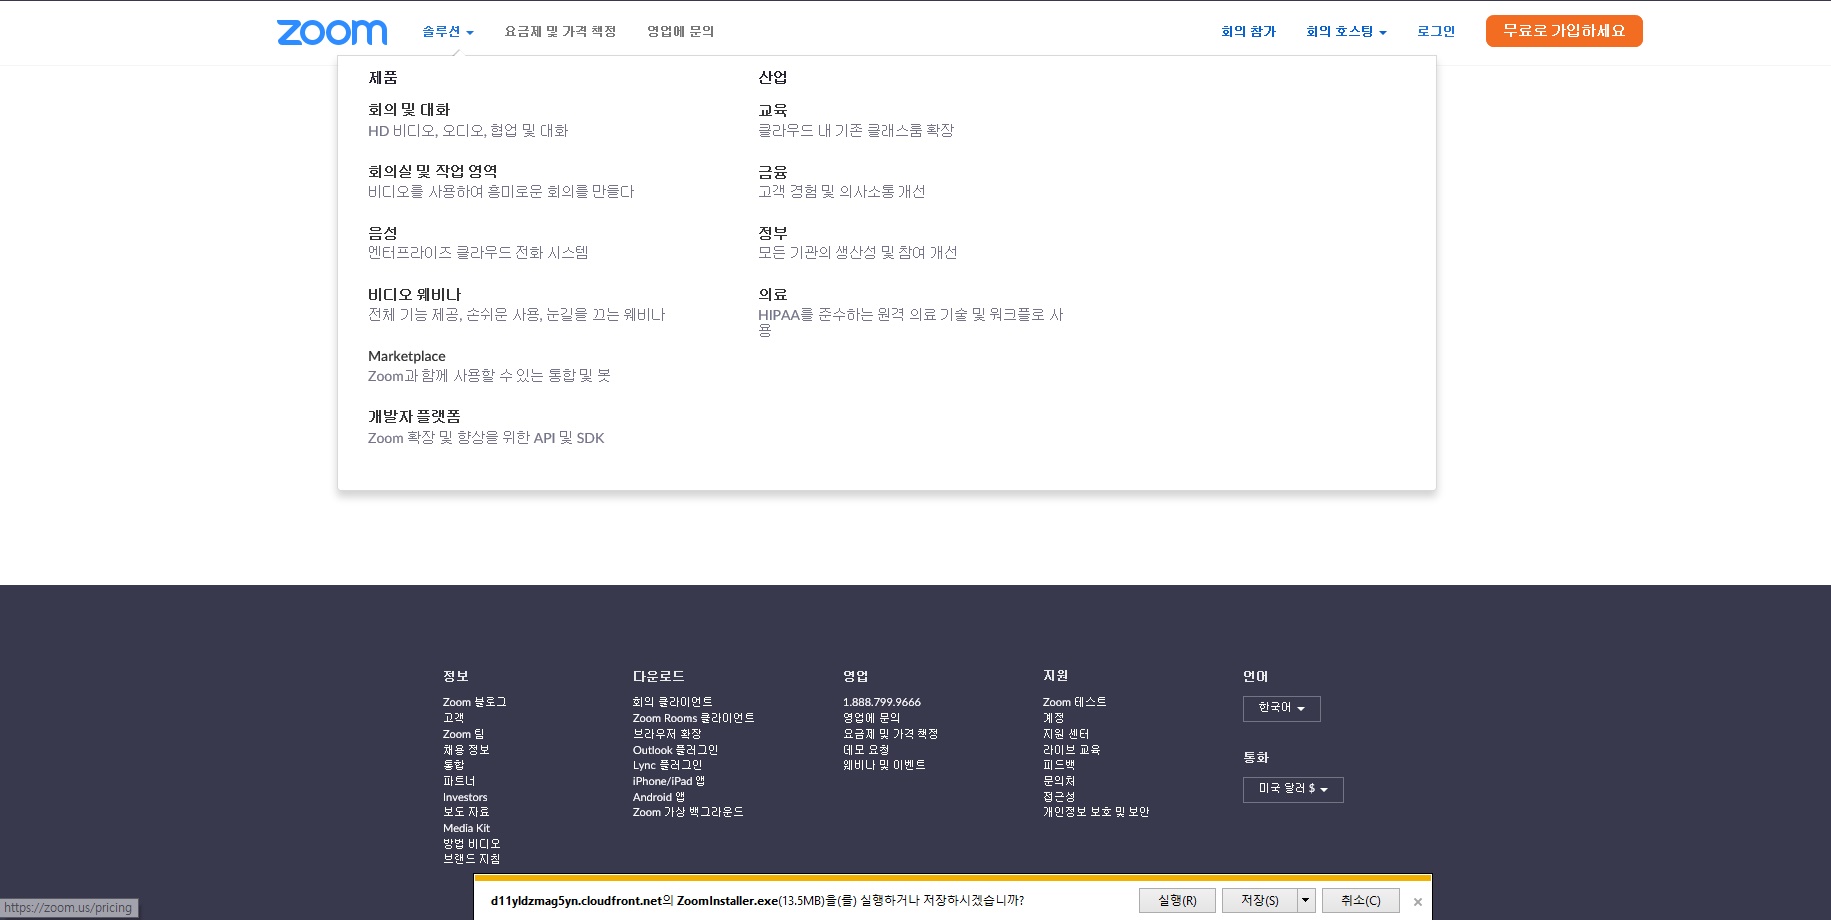Open Zoom 테스트 support link
The image size is (1831, 920).
coord(1074,702)
